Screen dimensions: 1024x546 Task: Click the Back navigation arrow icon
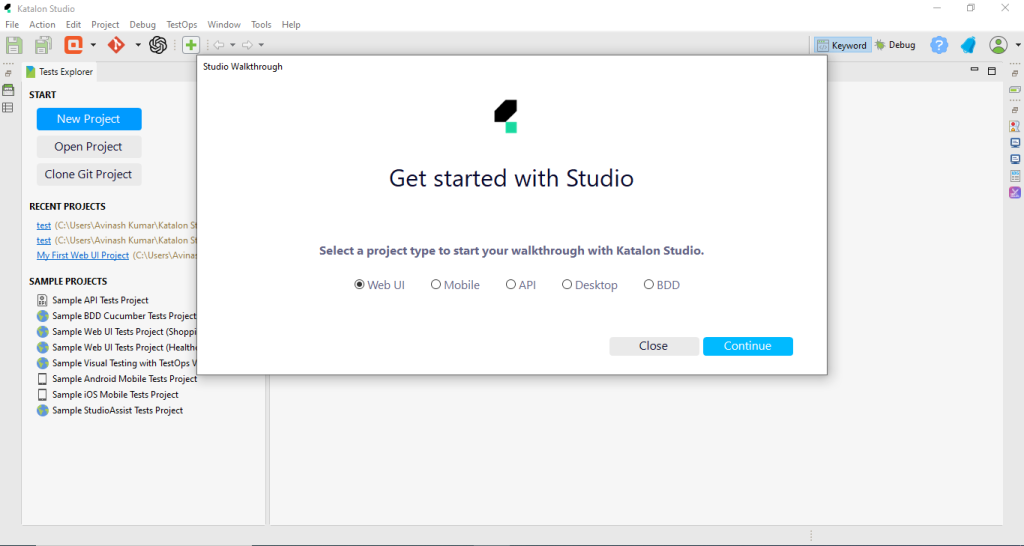[219, 45]
